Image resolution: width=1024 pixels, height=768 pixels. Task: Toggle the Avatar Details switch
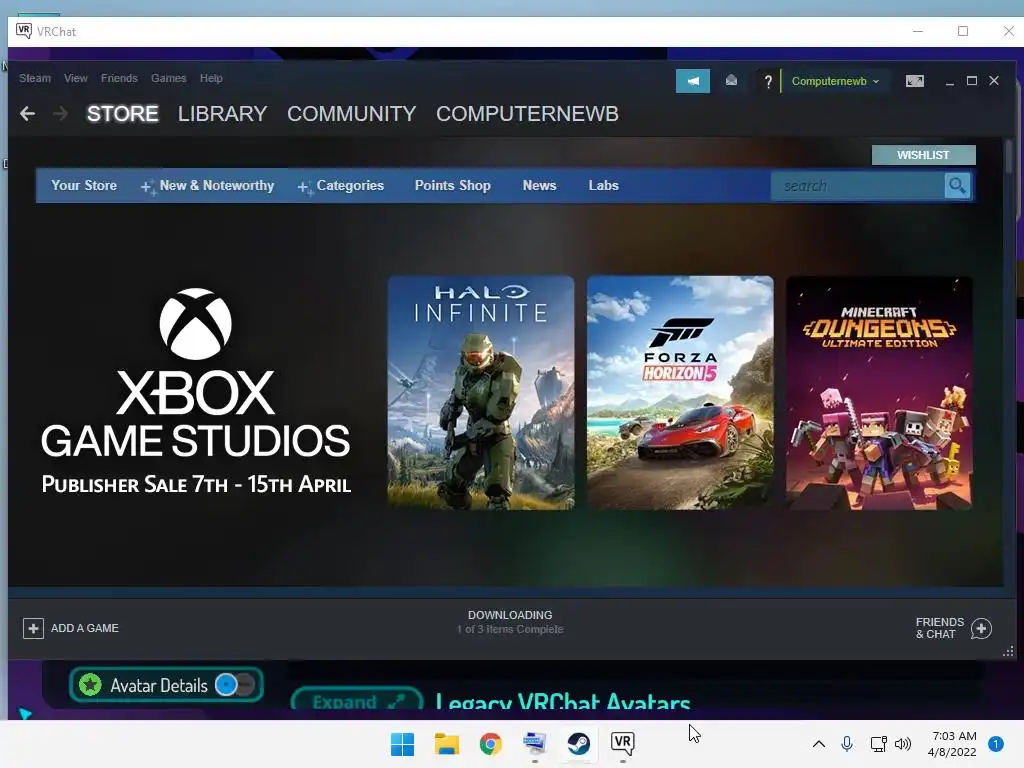[x=234, y=685]
